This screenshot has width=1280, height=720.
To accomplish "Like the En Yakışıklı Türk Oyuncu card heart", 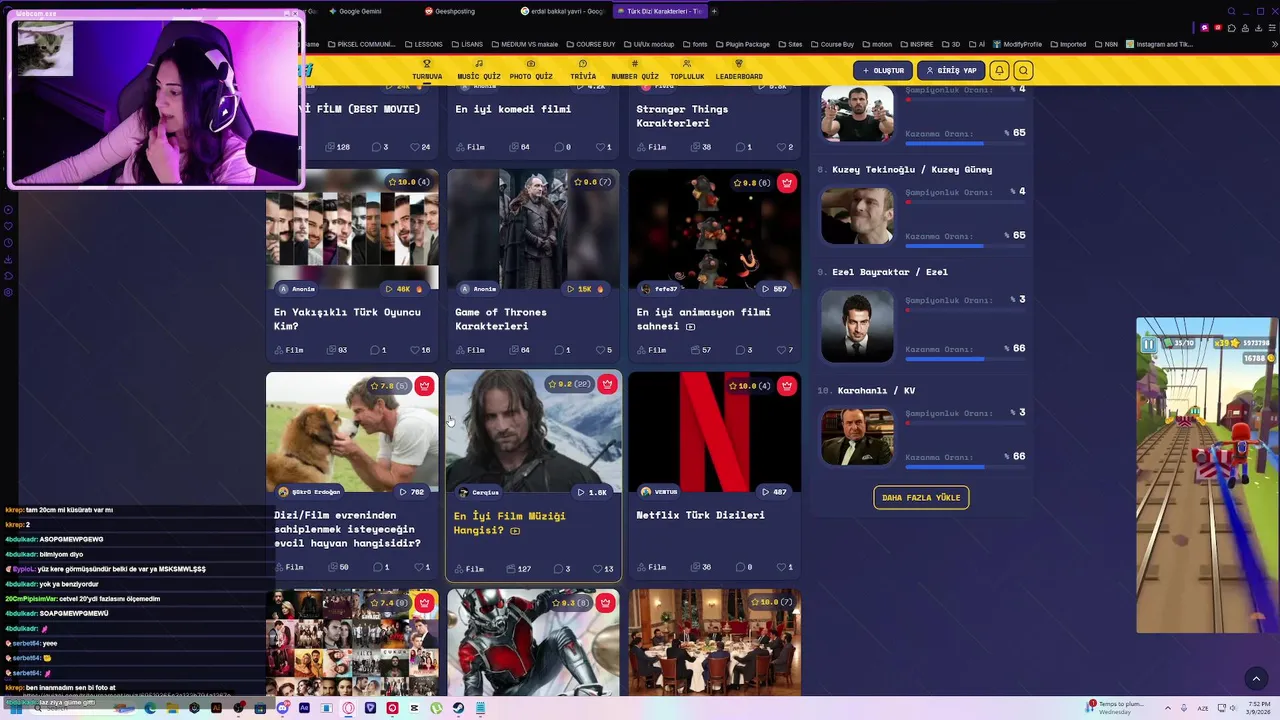I will [420, 350].
